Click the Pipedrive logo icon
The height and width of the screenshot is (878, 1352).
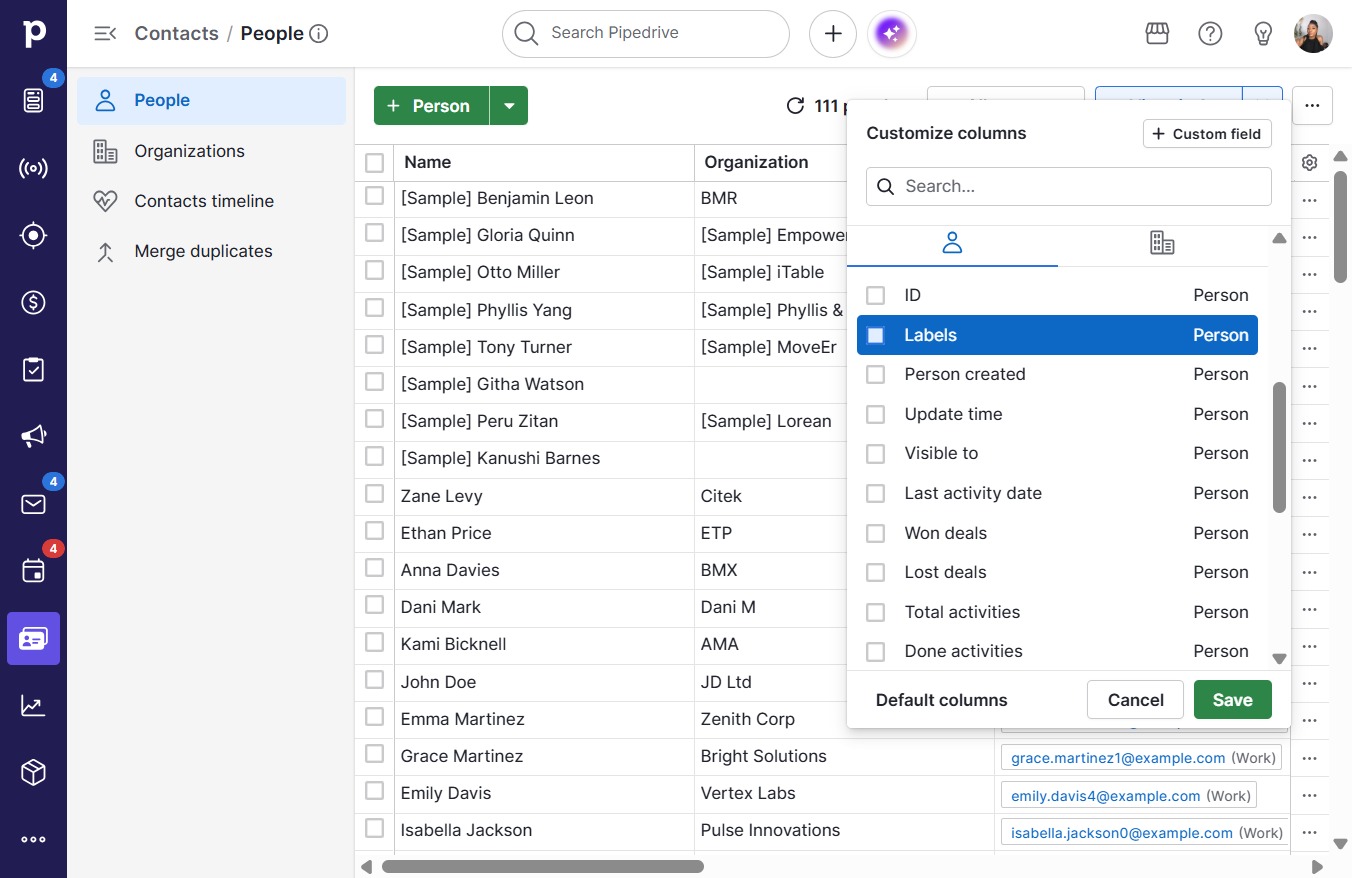click(x=33, y=33)
